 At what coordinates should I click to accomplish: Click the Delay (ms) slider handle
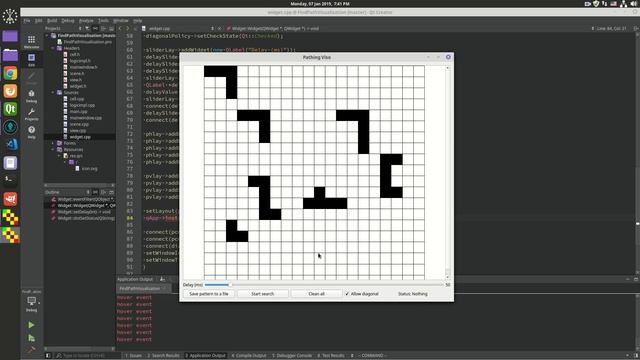(x=230, y=284)
